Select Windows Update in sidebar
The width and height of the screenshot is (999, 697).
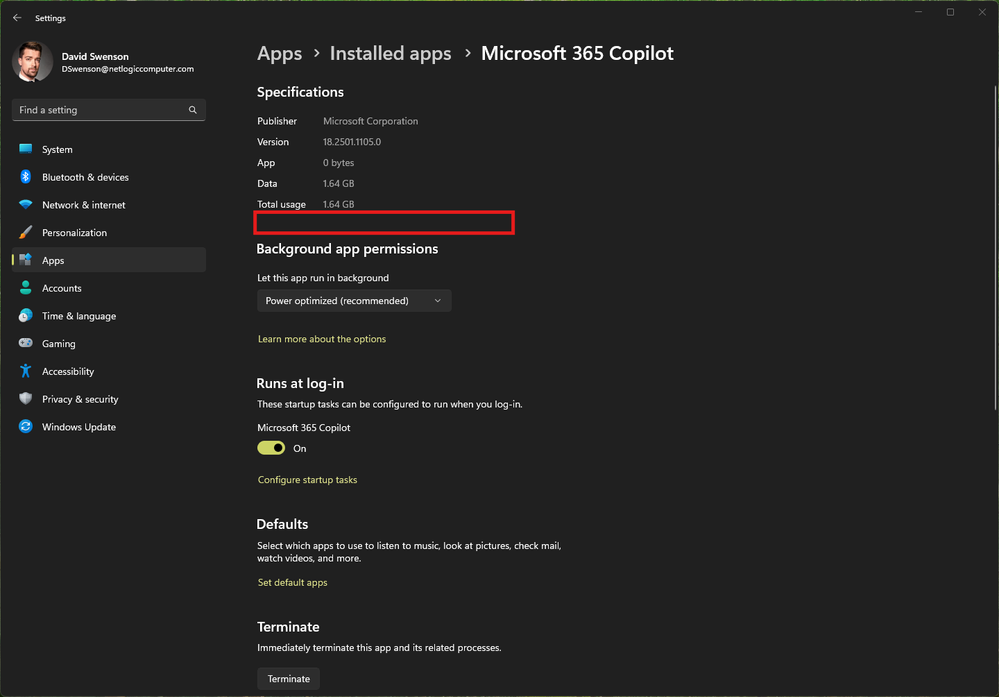point(108,427)
